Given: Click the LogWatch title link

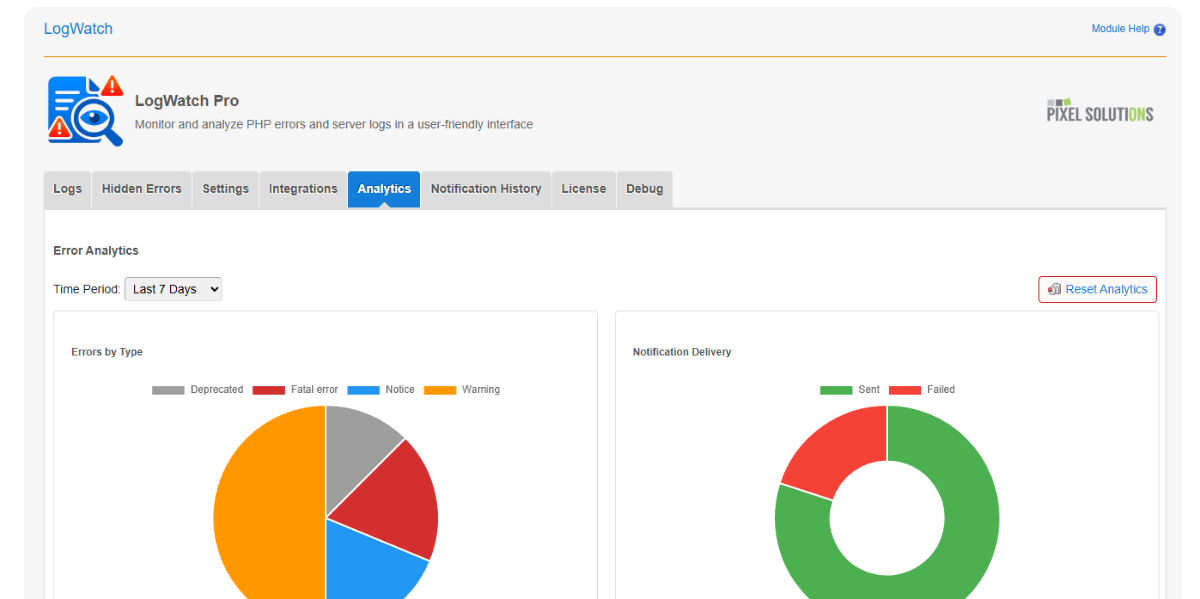Looking at the screenshot, I should coord(78,29).
